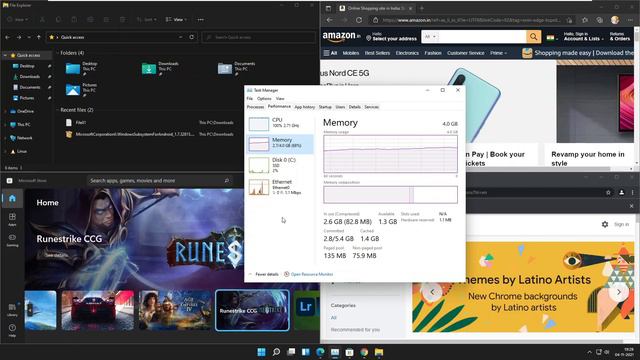Image resolution: width=640 pixels, height=360 pixels.
Task: Open the Sort dropdown in File Explorer
Action: pyautogui.click(x=147, y=20)
